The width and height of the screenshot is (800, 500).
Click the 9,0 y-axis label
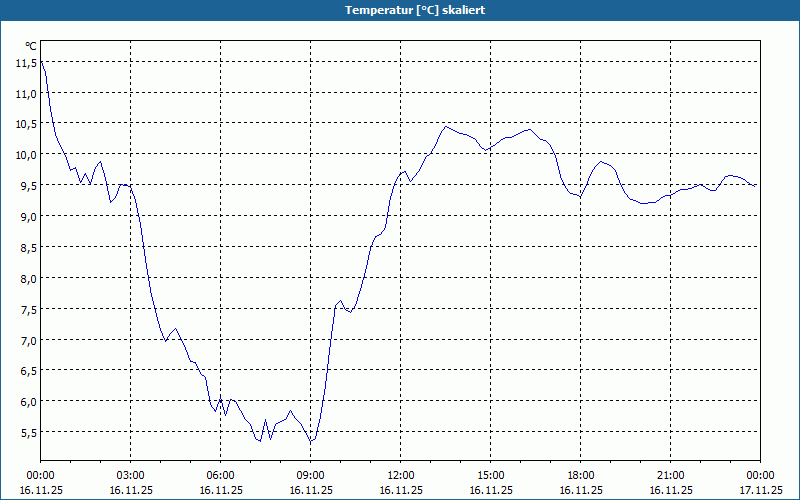pyautogui.click(x=29, y=217)
